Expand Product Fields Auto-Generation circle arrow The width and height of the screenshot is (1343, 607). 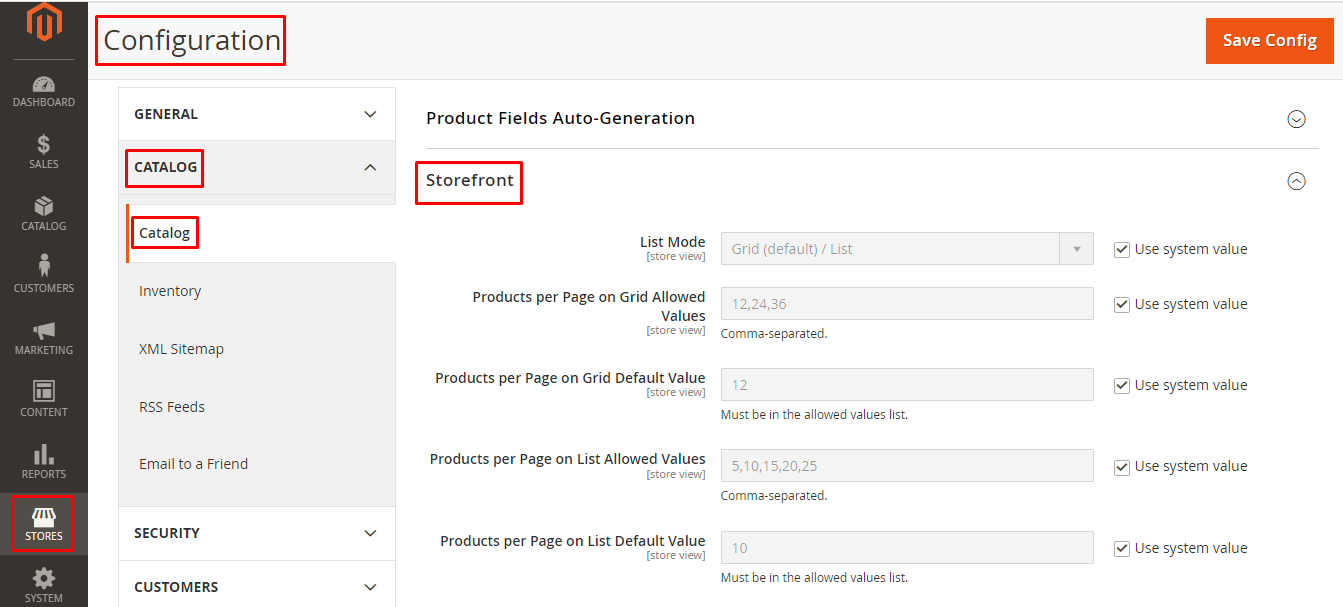pos(1296,119)
